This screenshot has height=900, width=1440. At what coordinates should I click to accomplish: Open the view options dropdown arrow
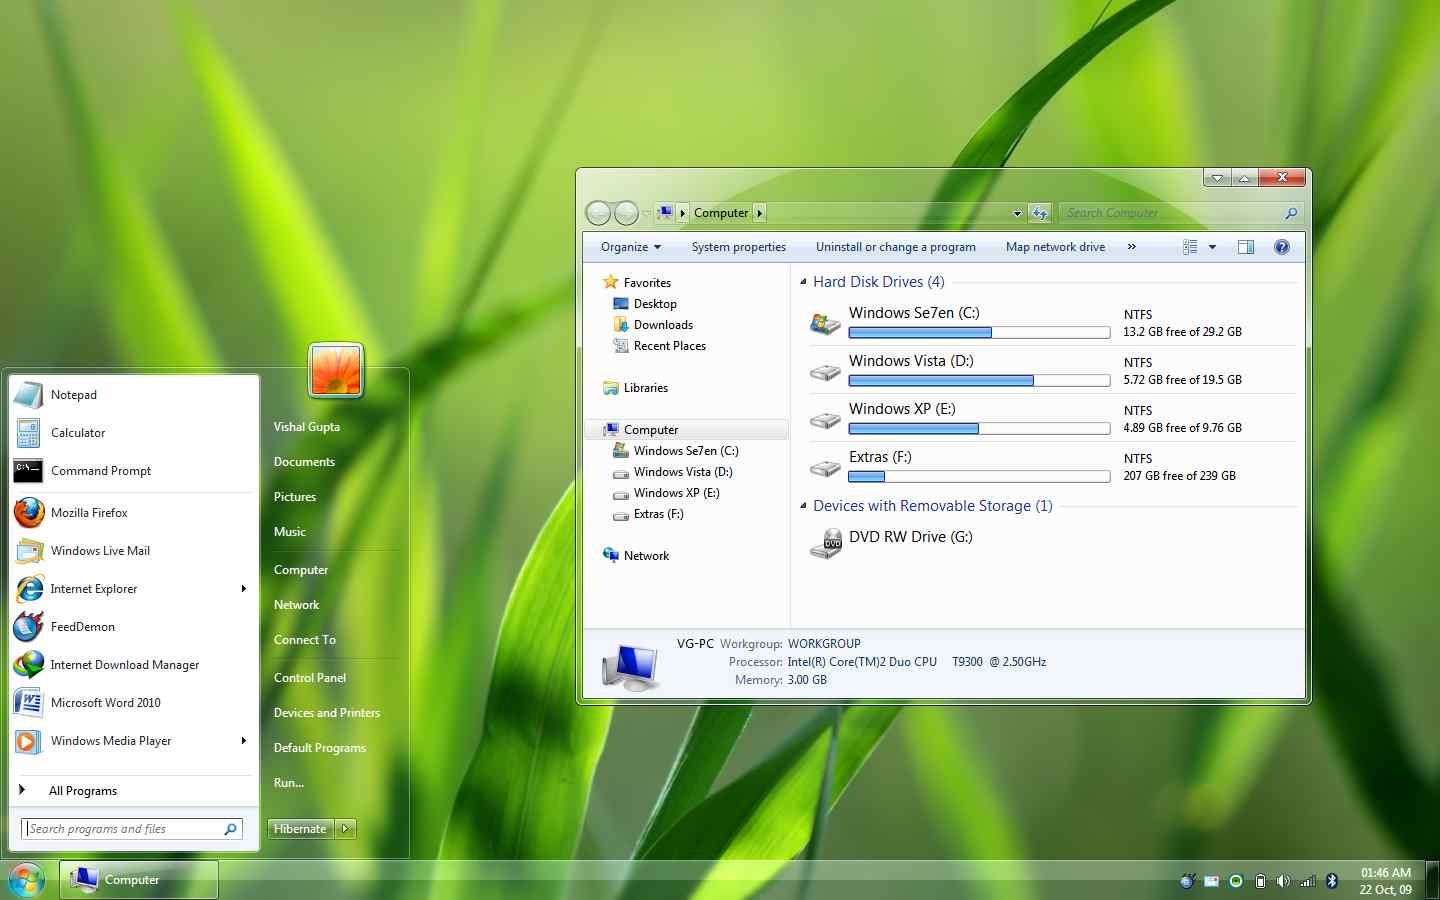pos(1212,247)
